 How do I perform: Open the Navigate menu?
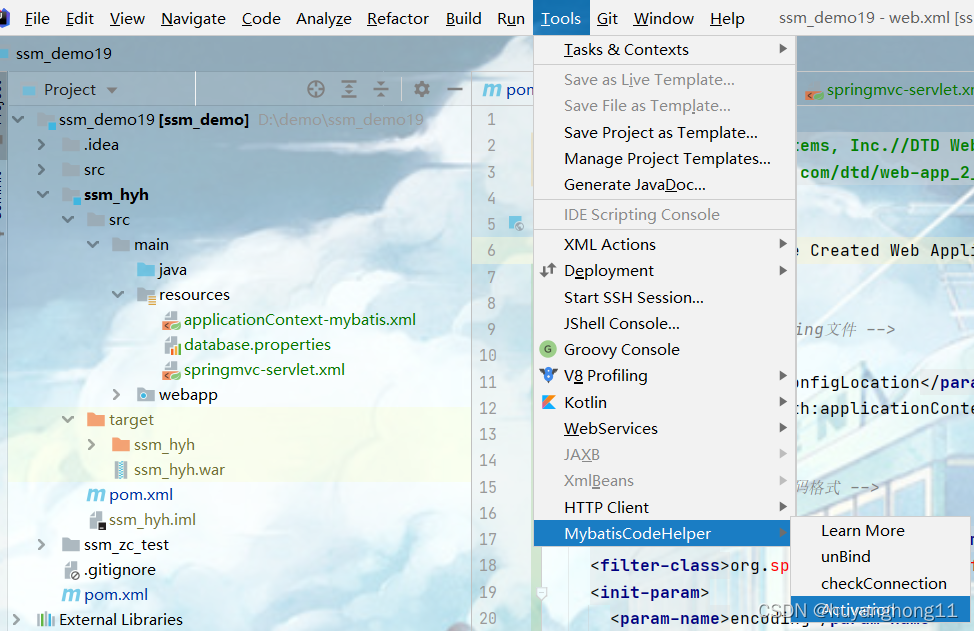(x=193, y=19)
